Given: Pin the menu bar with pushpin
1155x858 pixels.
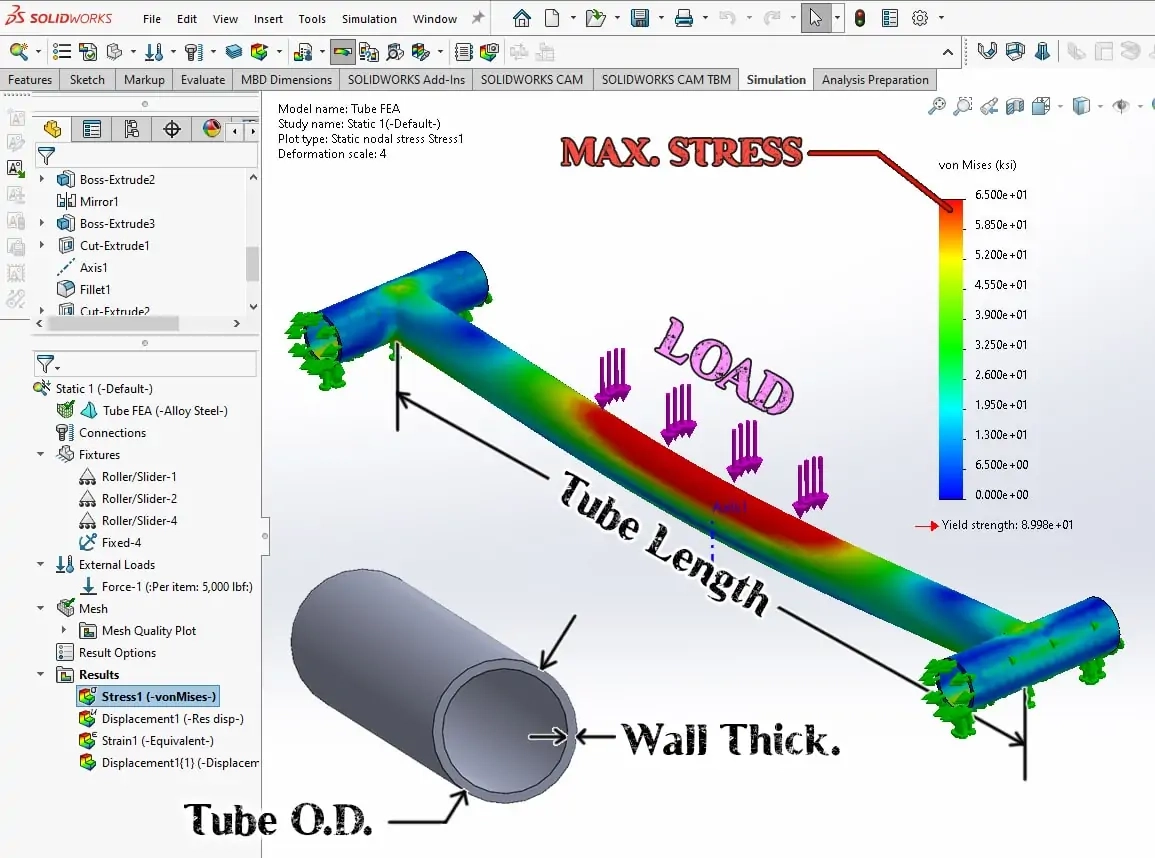Looking at the screenshot, I should [x=478, y=18].
